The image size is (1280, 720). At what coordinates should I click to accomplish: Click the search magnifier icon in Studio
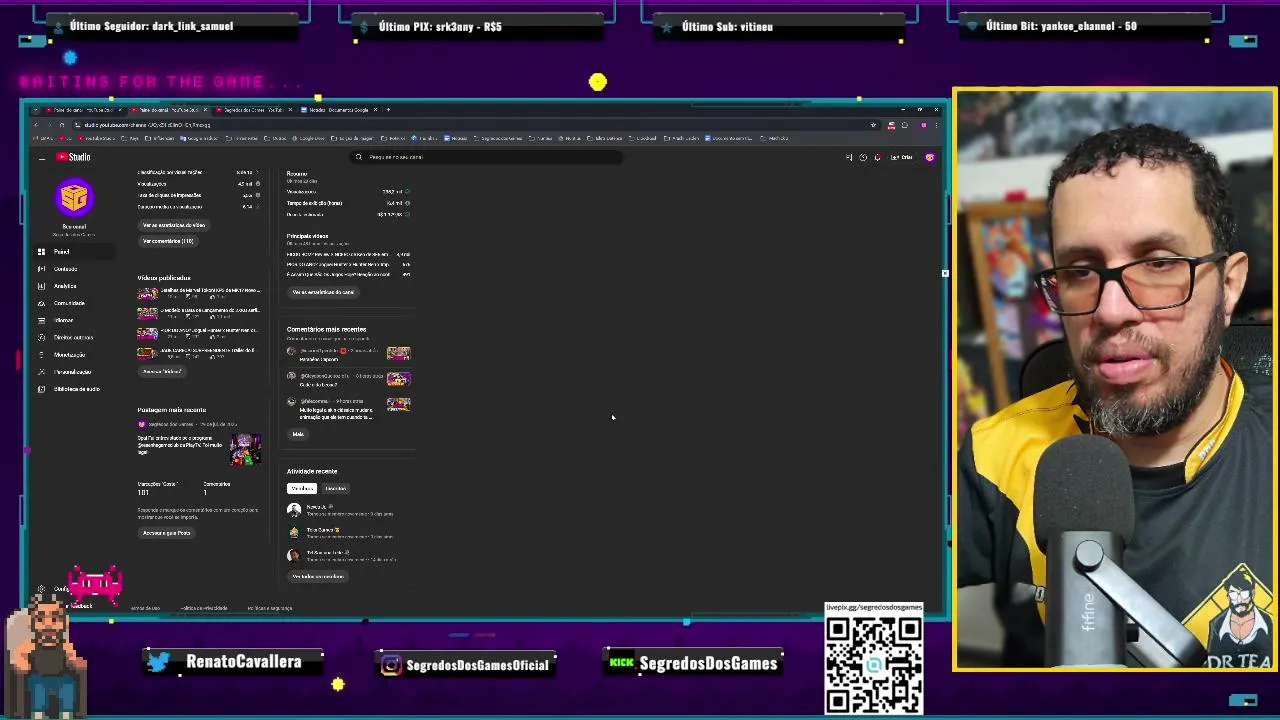coord(359,157)
